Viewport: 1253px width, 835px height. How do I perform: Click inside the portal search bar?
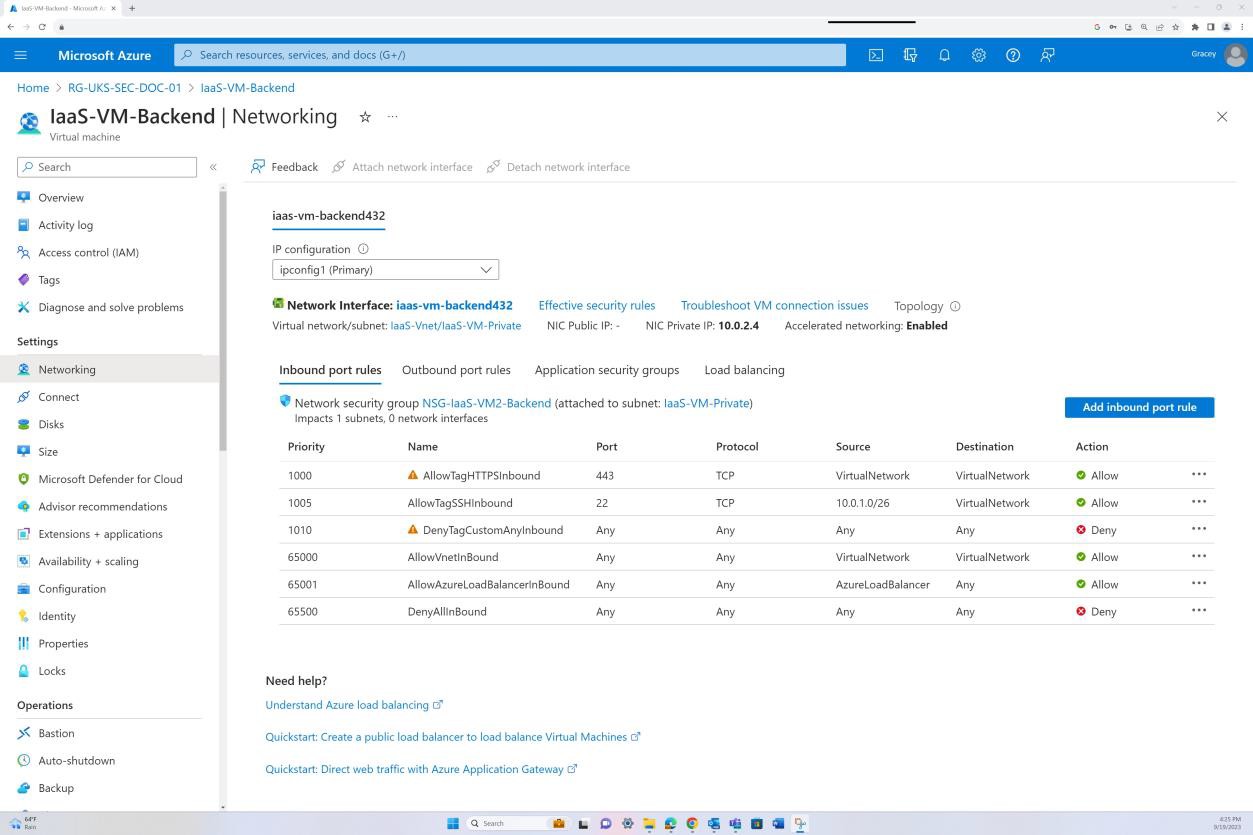pyautogui.click(x=508, y=55)
